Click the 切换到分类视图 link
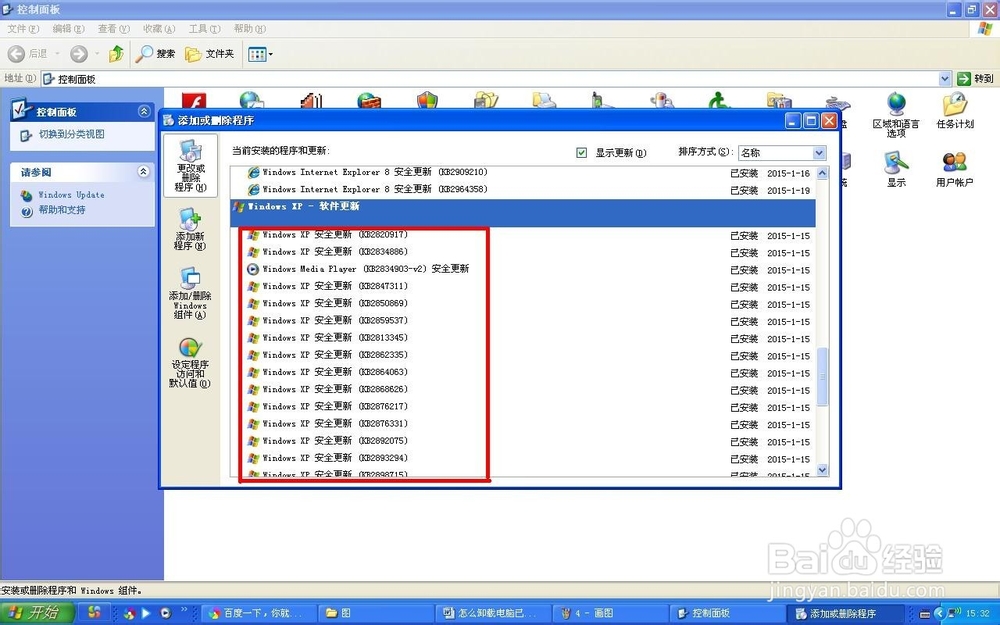Viewport: 1000px width, 625px height. 71,135
